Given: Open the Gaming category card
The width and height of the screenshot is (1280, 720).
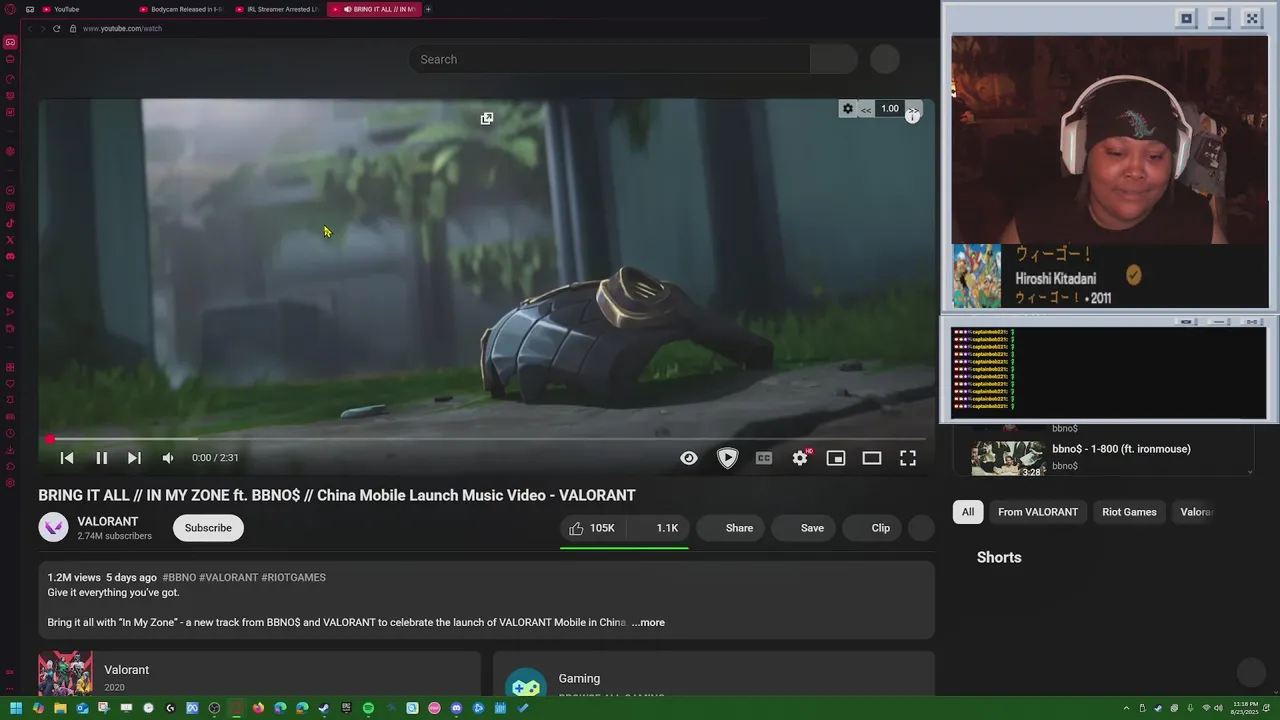Looking at the screenshot, I should (x=714, y=675).
